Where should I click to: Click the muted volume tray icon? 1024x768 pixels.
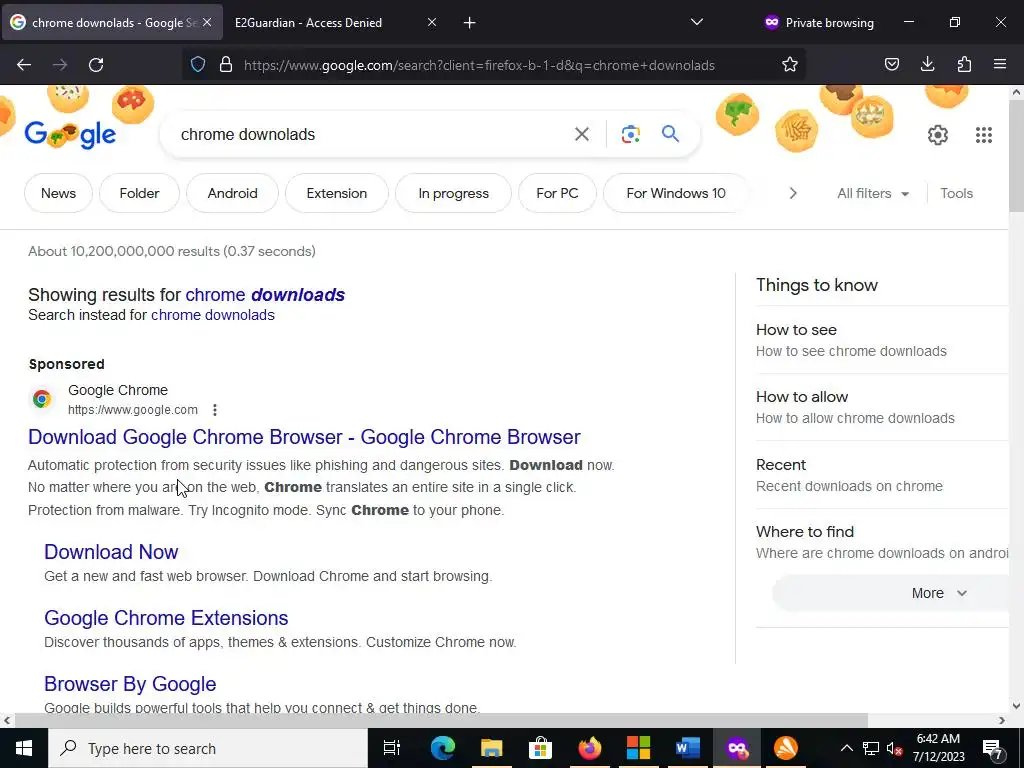(x=895, y=748)
